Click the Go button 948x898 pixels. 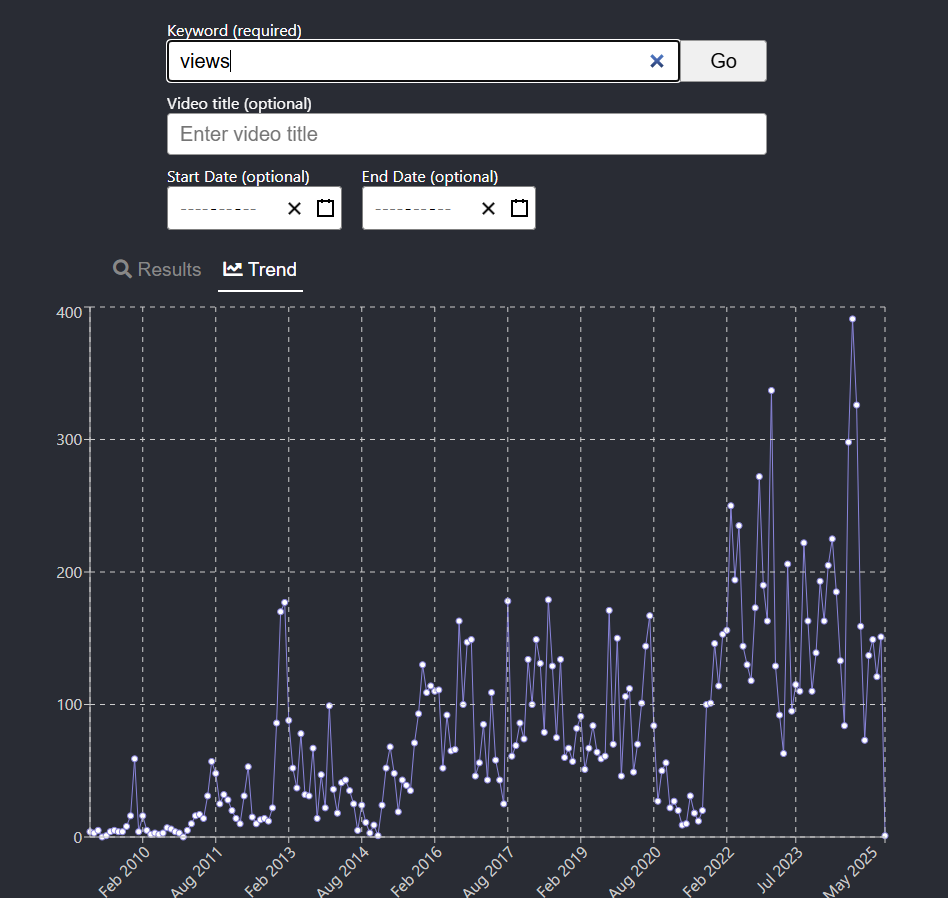point(723,61)
